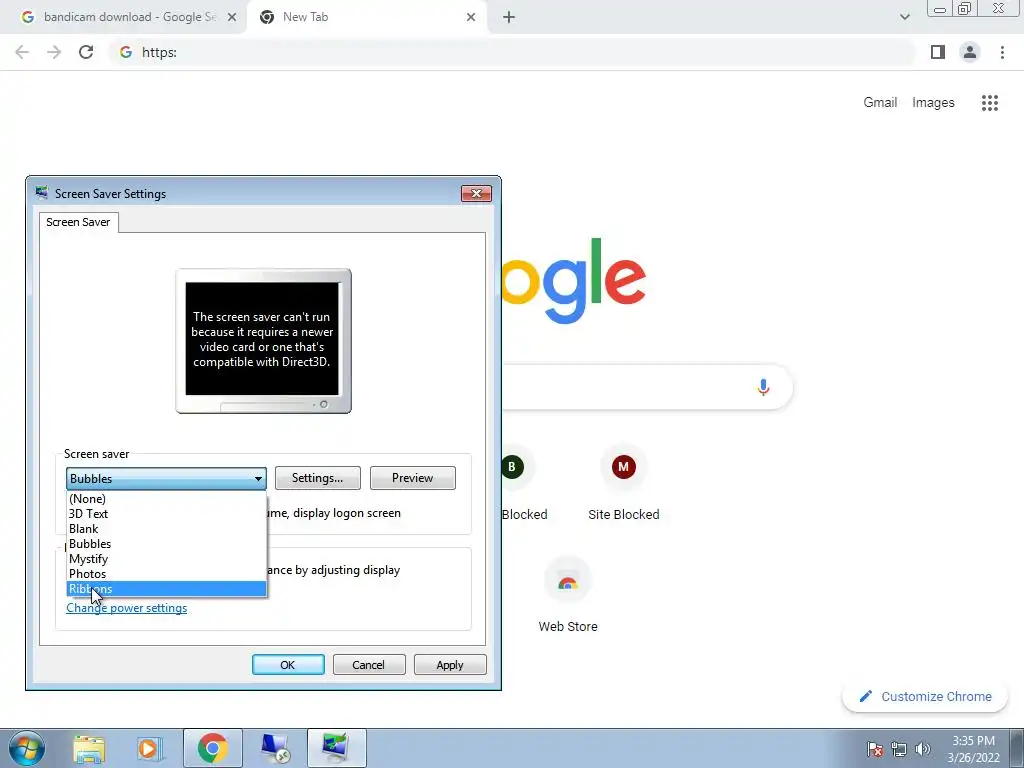This screenshot has height=768, width=1024.
Task: Choose (None) in the screen saver list
Action: [x=167, y=499]
